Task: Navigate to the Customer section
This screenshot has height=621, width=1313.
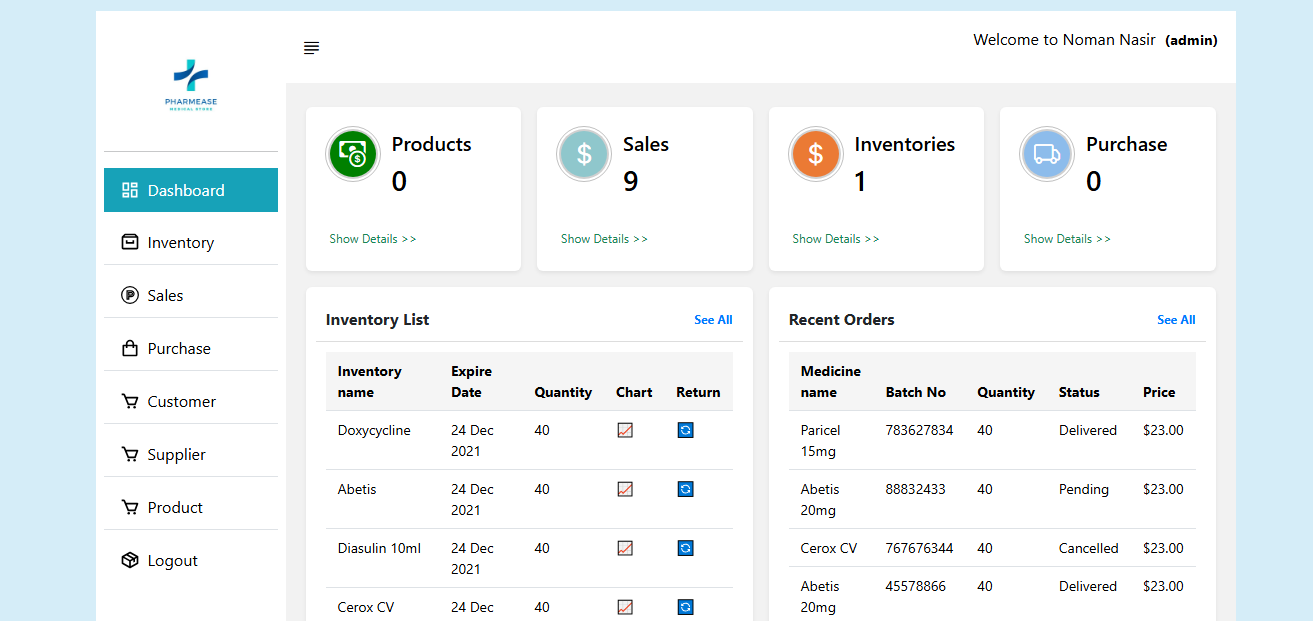Action: 181,401
